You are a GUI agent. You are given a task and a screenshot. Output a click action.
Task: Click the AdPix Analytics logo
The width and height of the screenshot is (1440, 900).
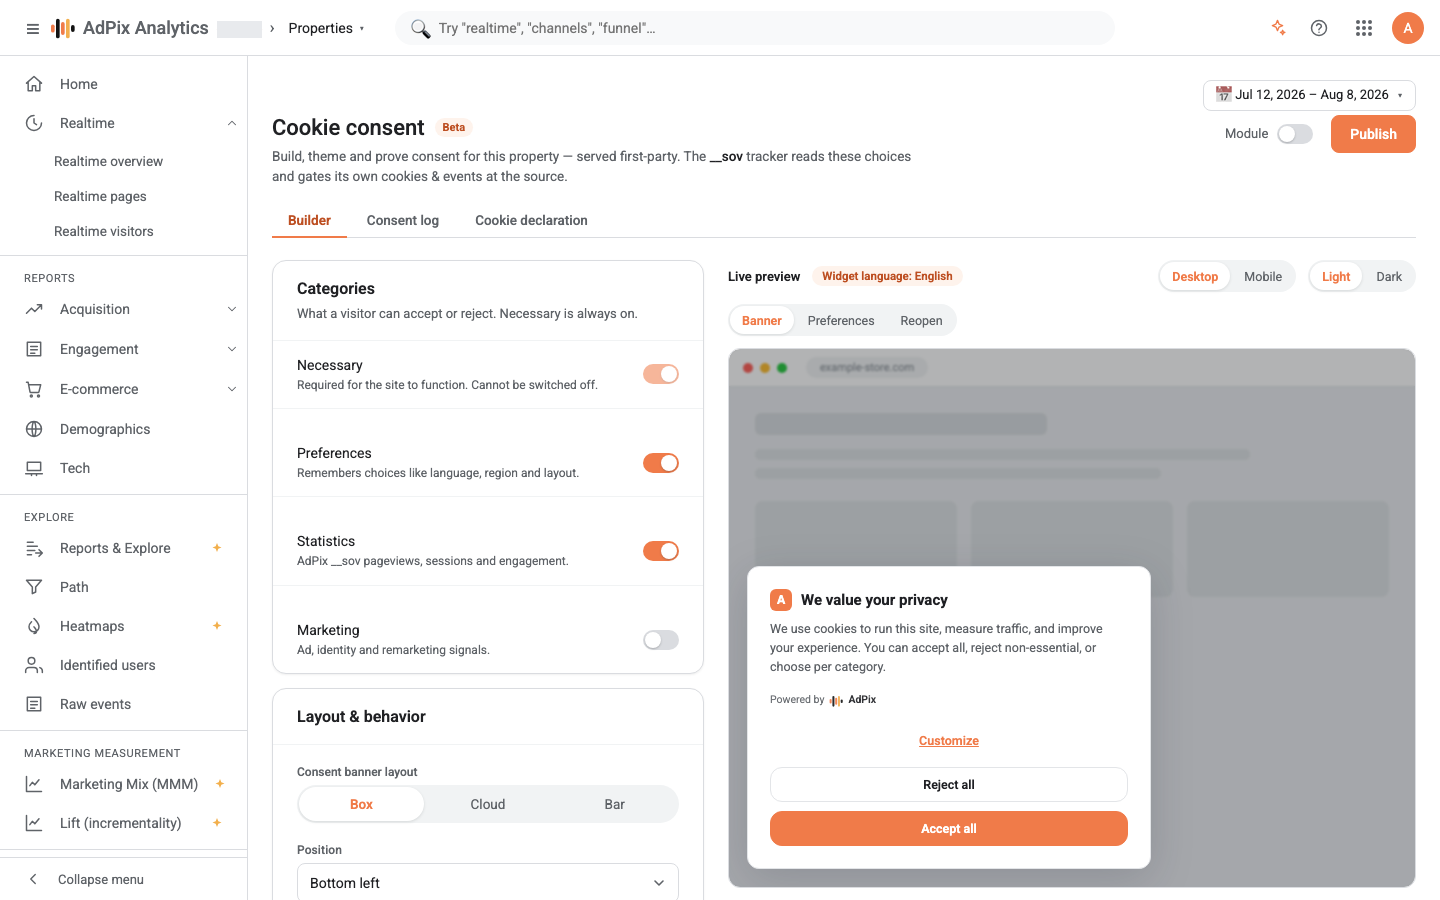point(130,28)
